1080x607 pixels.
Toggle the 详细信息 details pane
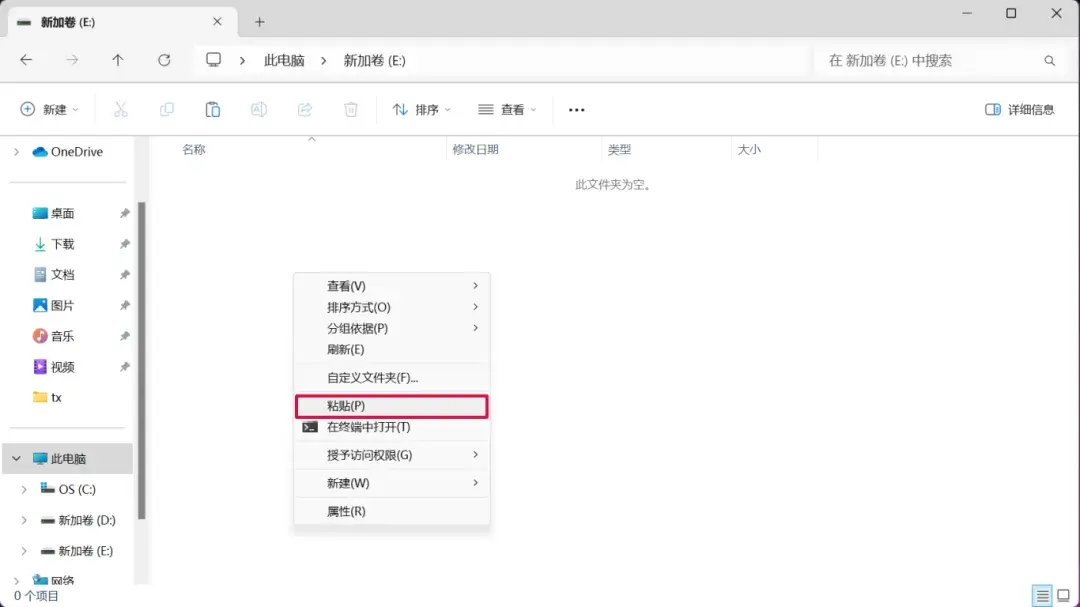[x=1020, y=110]
